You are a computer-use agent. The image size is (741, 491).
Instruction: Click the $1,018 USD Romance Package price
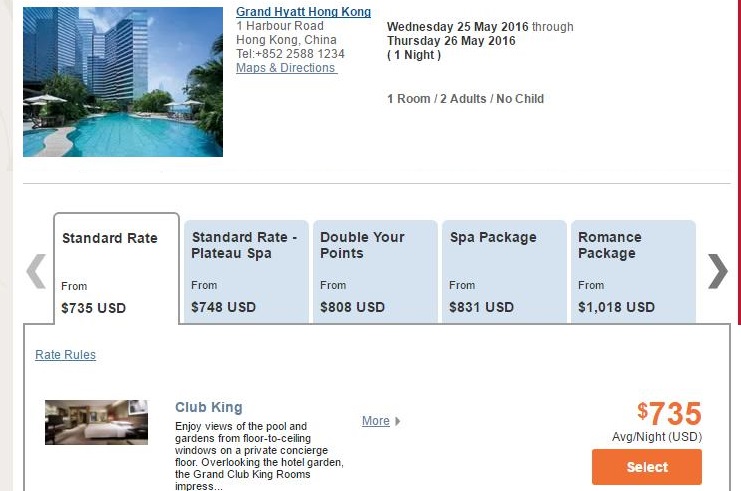click(616, 307)
